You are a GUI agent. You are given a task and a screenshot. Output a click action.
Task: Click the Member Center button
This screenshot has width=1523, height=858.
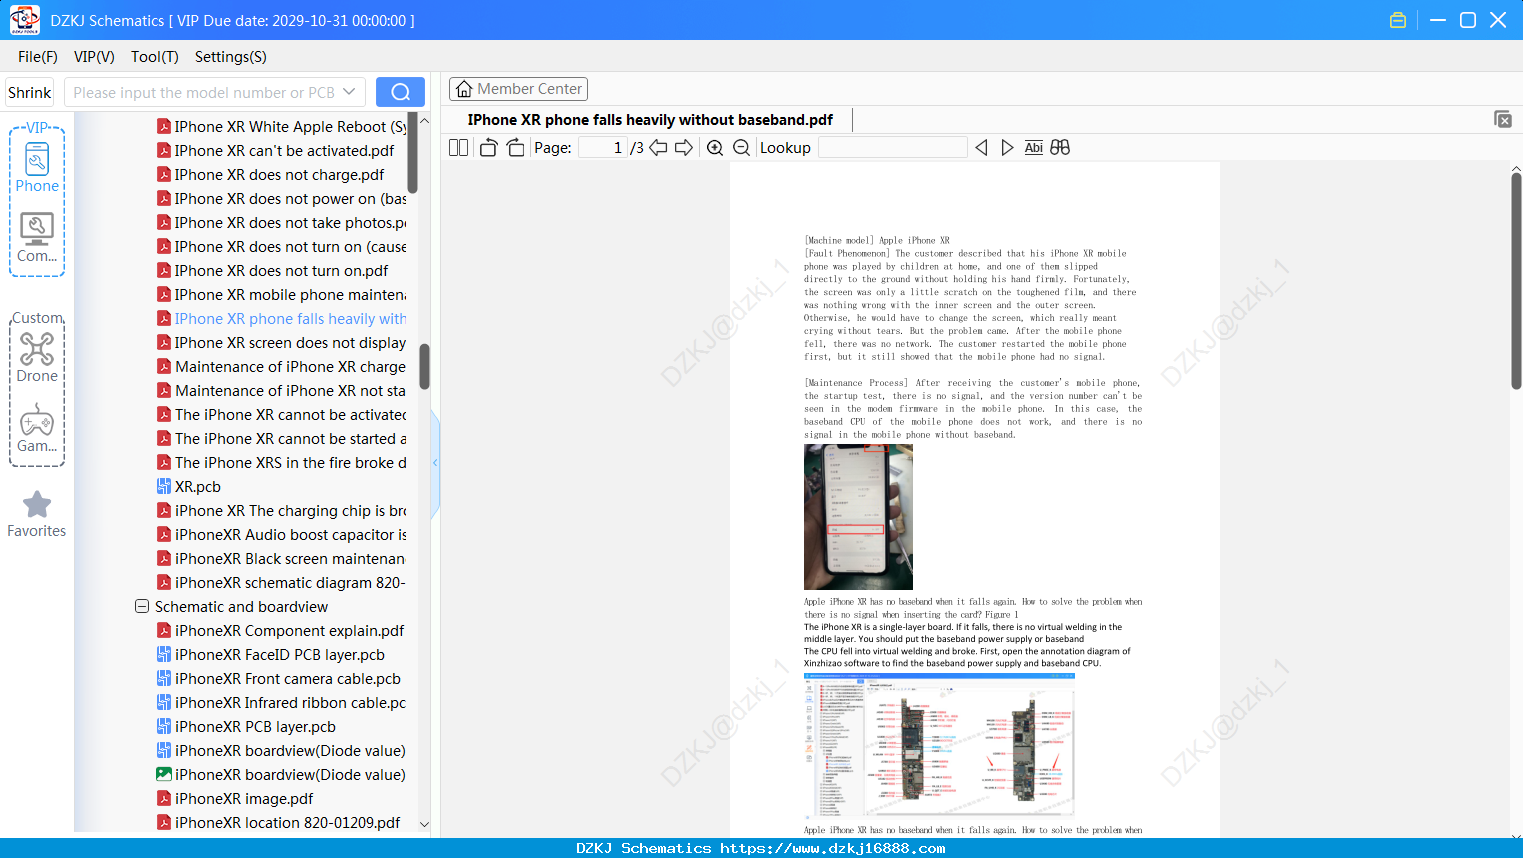tap(518, 89)
